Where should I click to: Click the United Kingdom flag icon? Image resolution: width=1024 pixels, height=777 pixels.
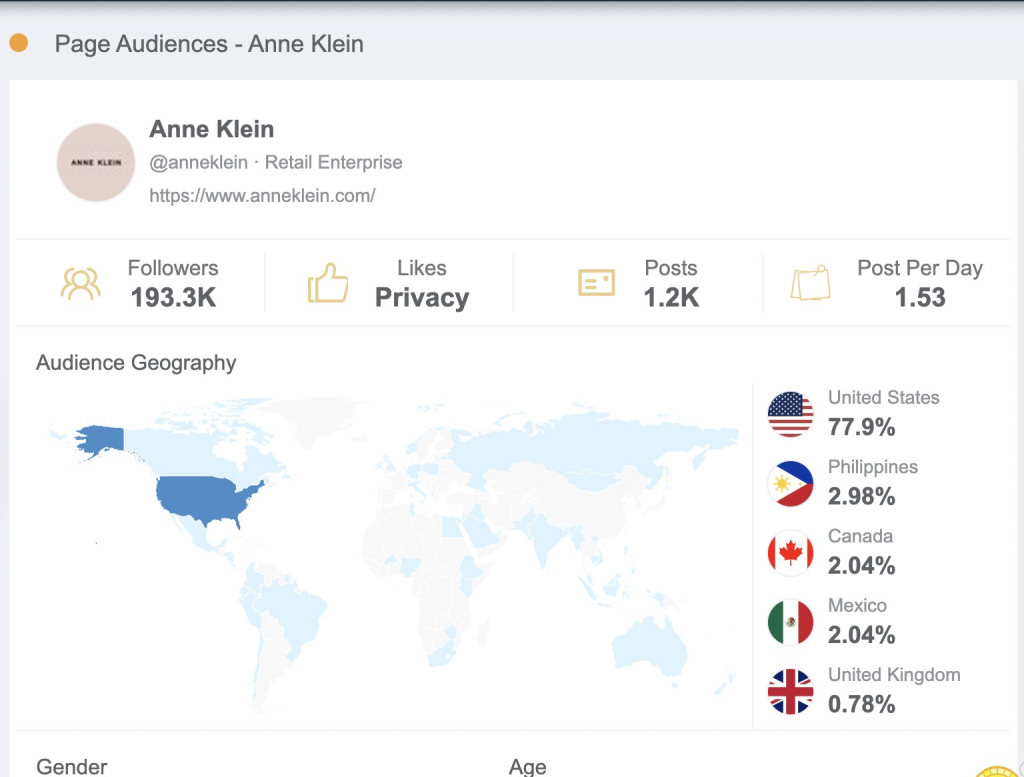[x=790, y=691]
